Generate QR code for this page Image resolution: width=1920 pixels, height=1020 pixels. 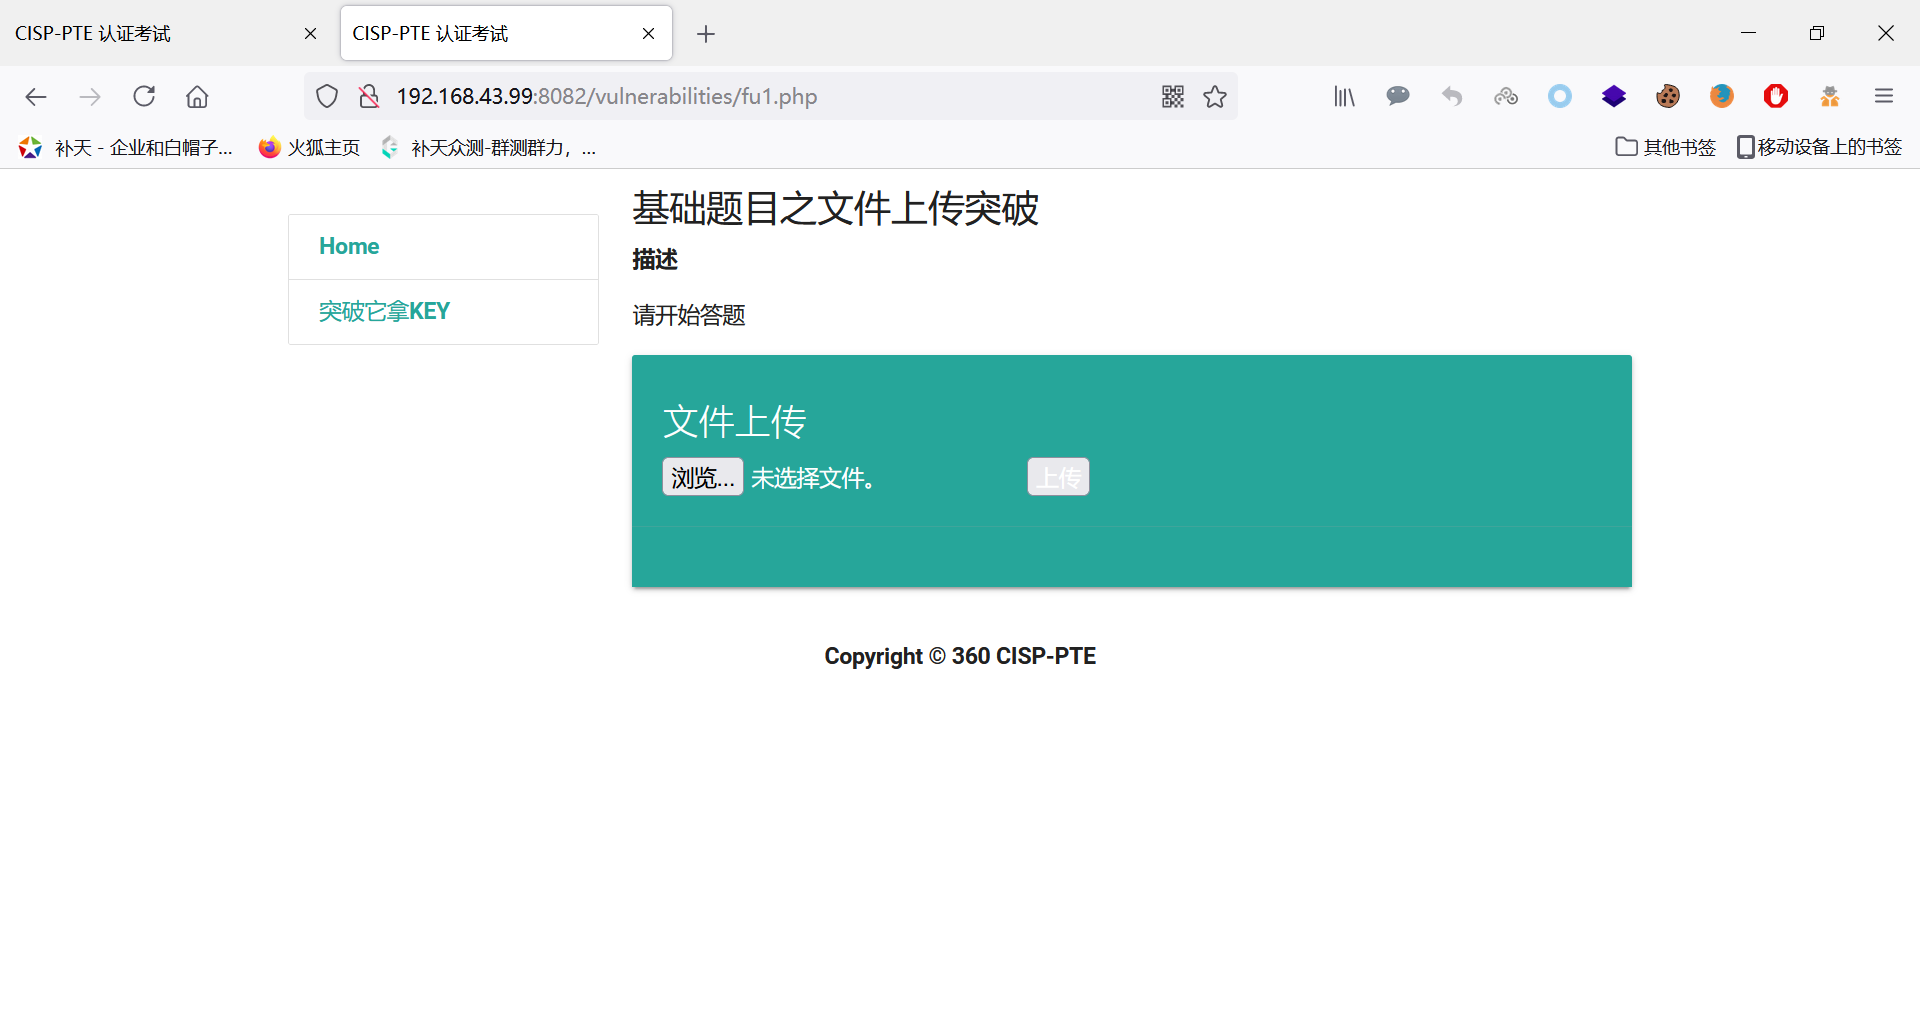tap(1173, 96)
